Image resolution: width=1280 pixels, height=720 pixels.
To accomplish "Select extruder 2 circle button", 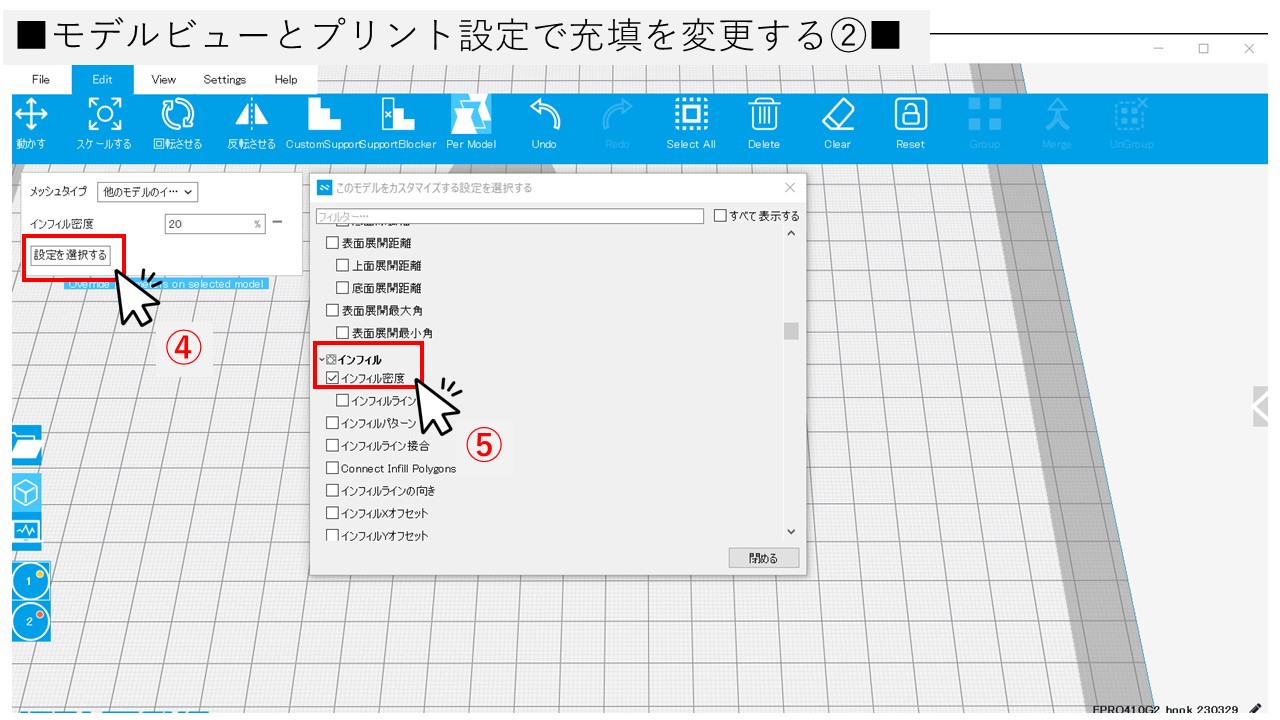I will 30,621.
